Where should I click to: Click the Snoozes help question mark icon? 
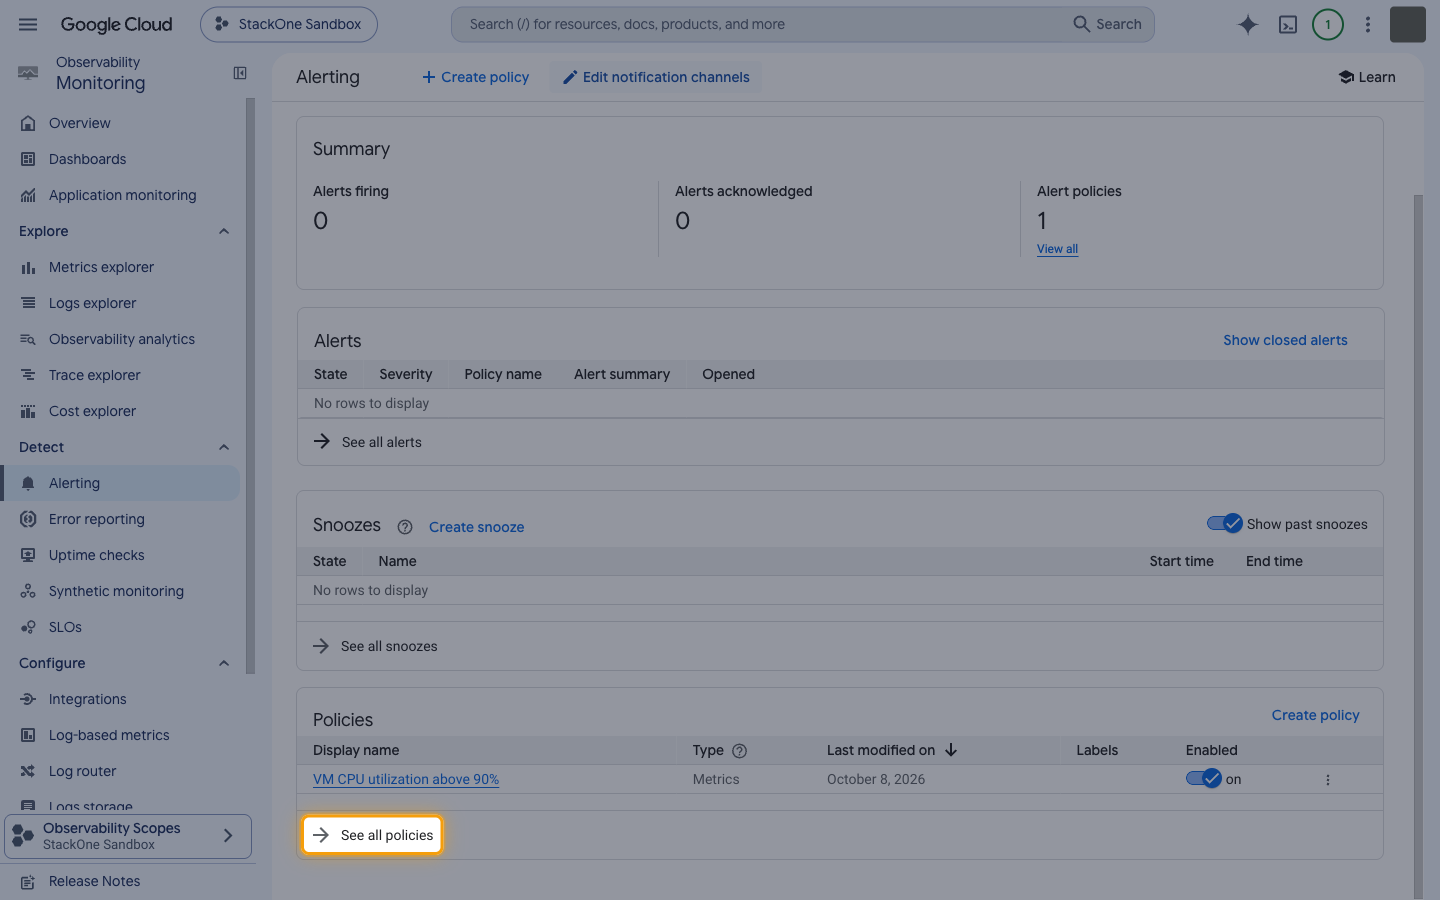click(405, 527)
